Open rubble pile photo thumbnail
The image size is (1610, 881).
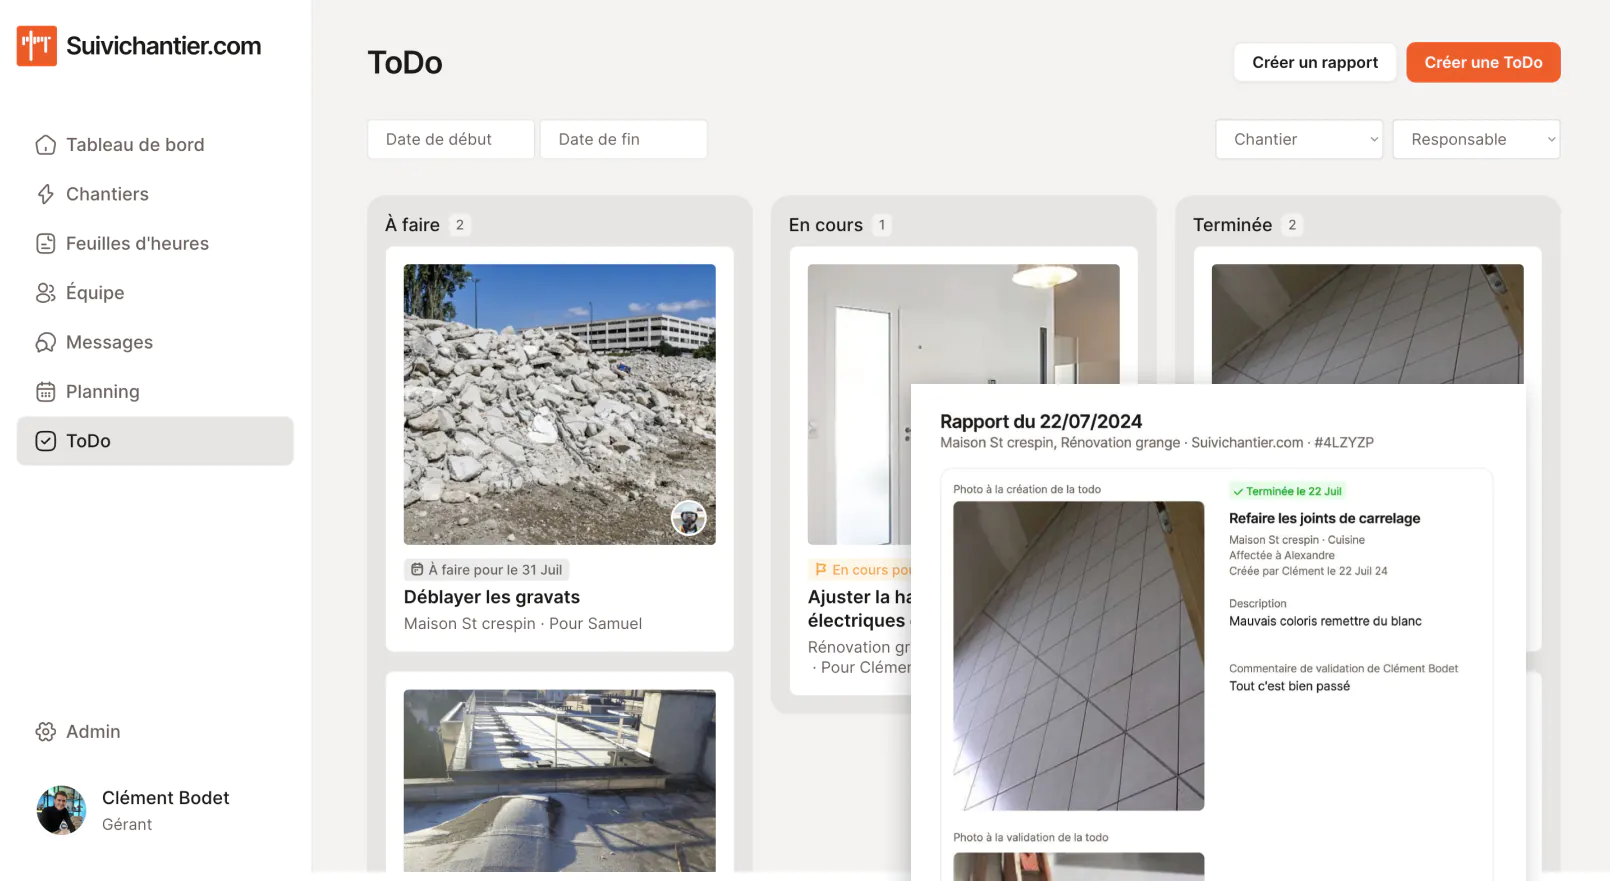coord(560,404)
